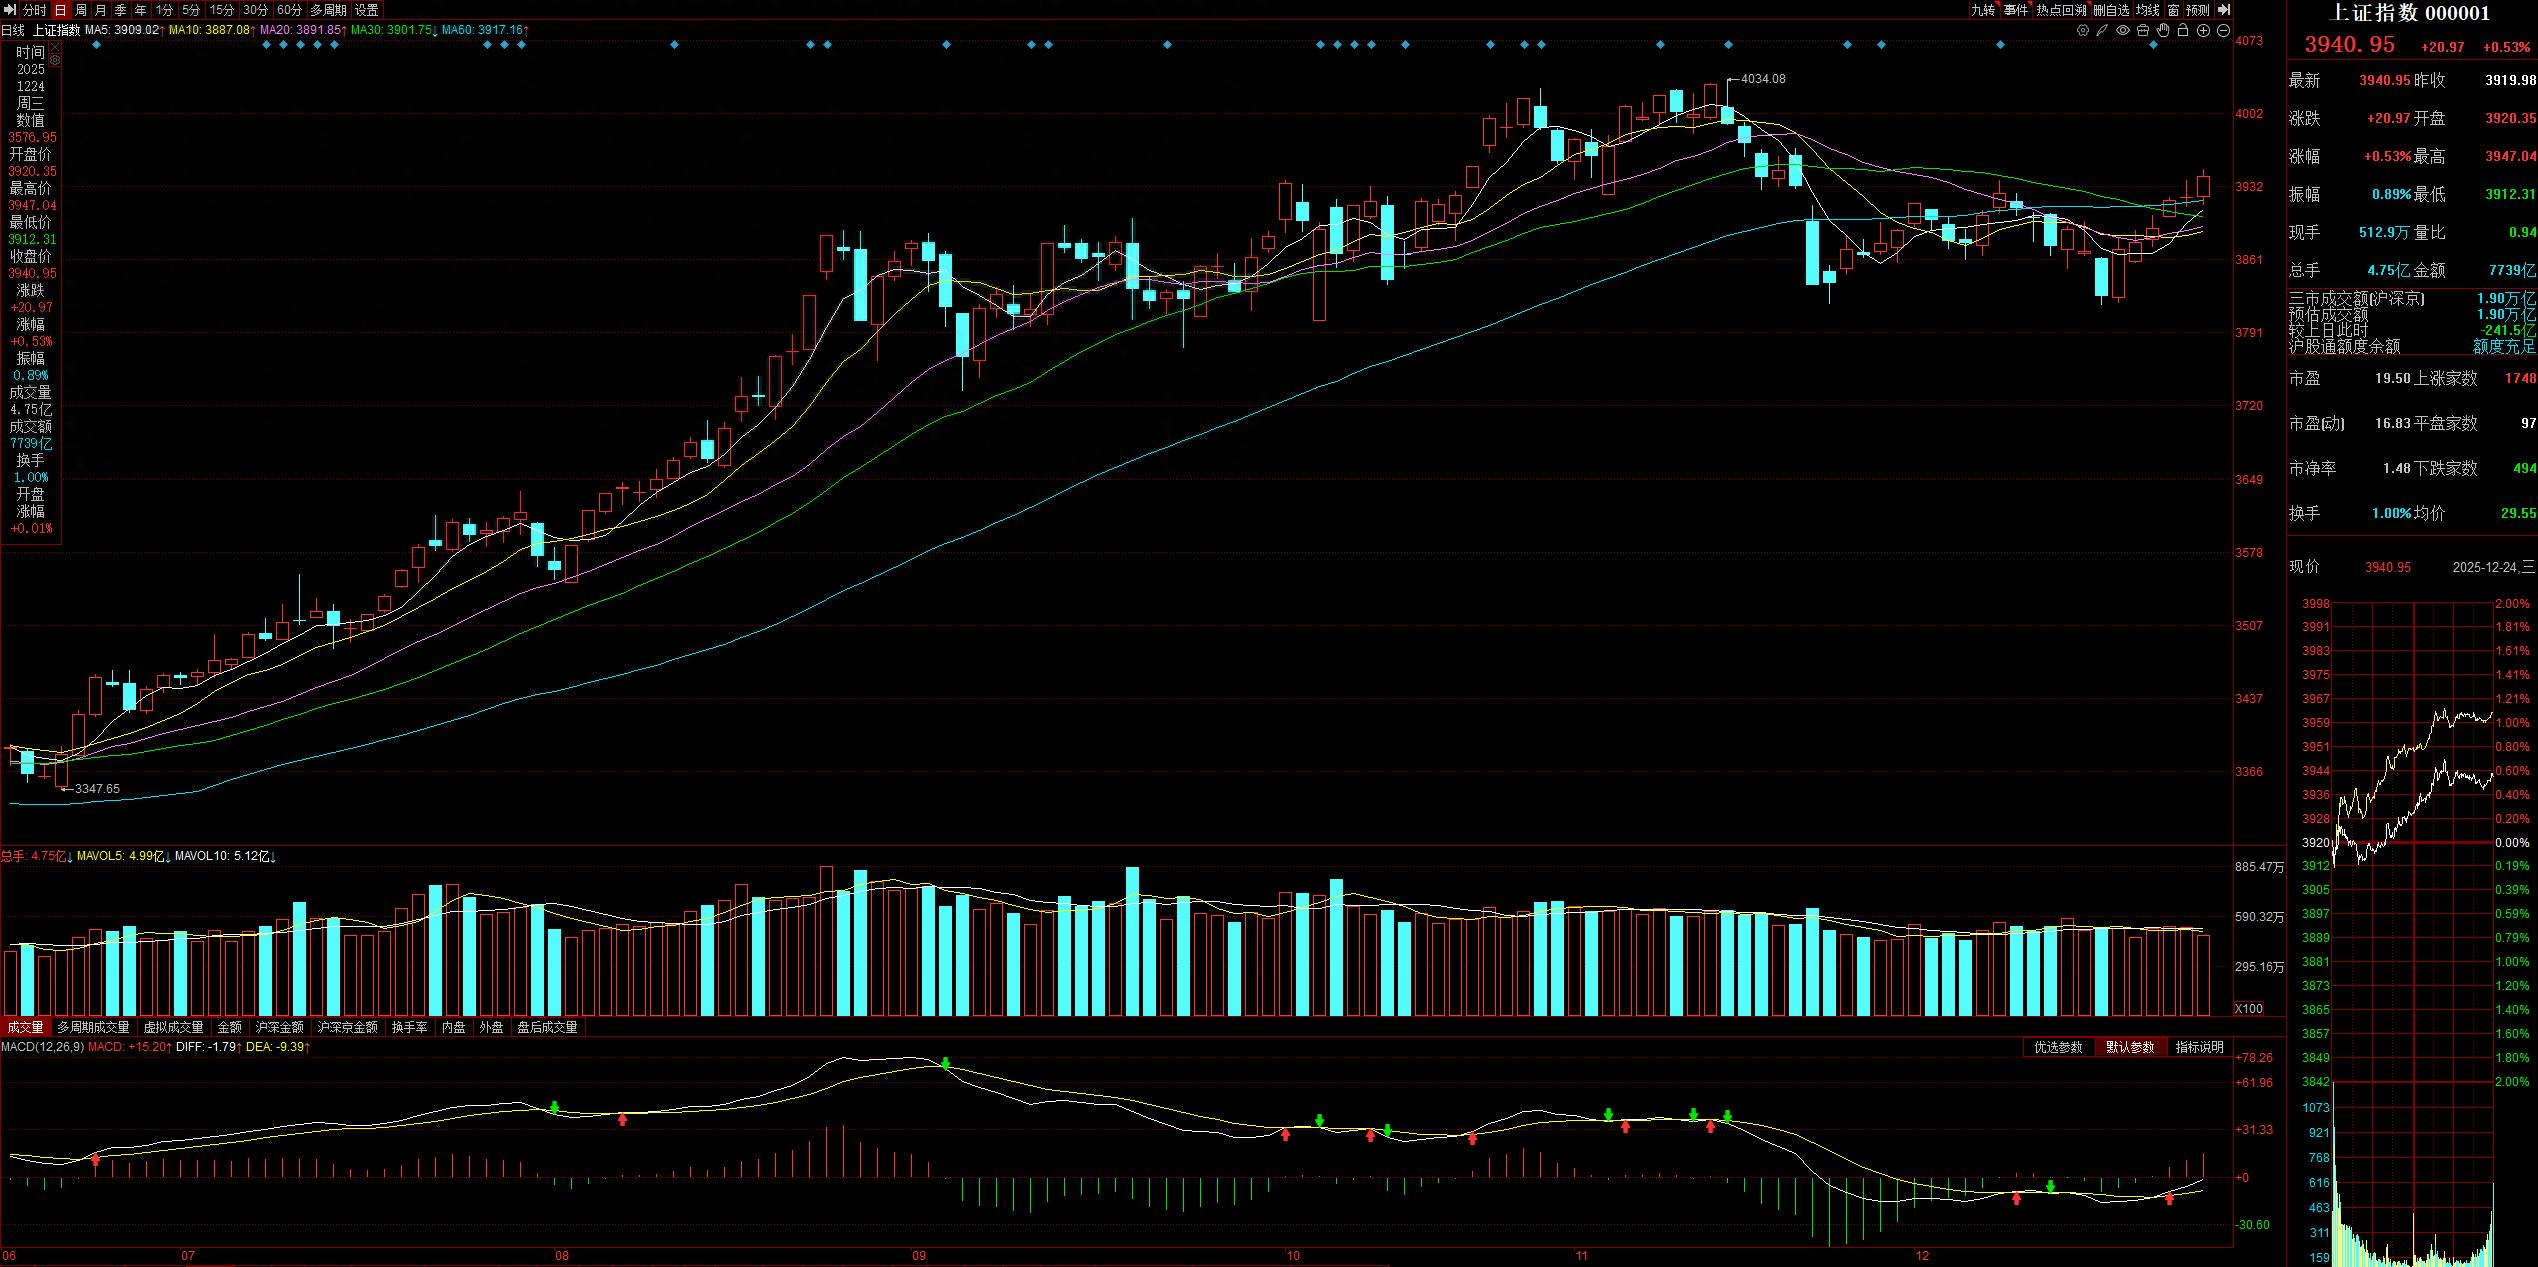
Task: Click the 默认参数 button
Action: pos(2129,1047)
